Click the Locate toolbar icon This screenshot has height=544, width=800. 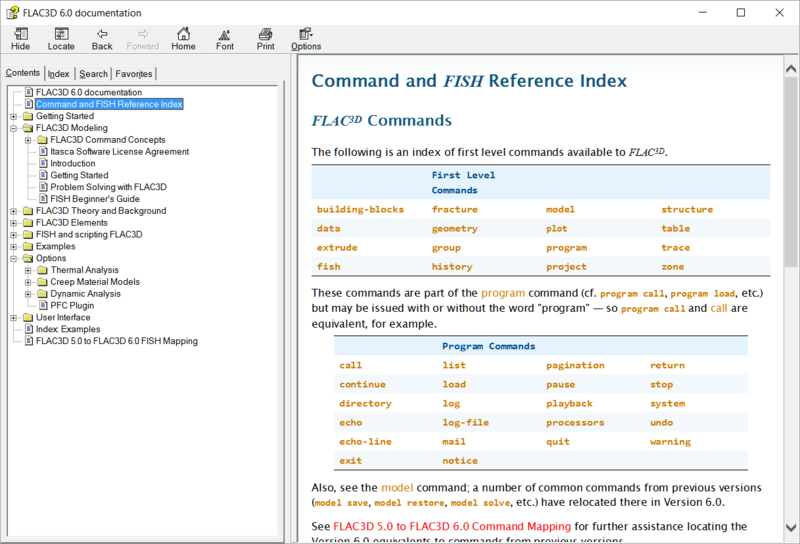[x=61, y=34]
